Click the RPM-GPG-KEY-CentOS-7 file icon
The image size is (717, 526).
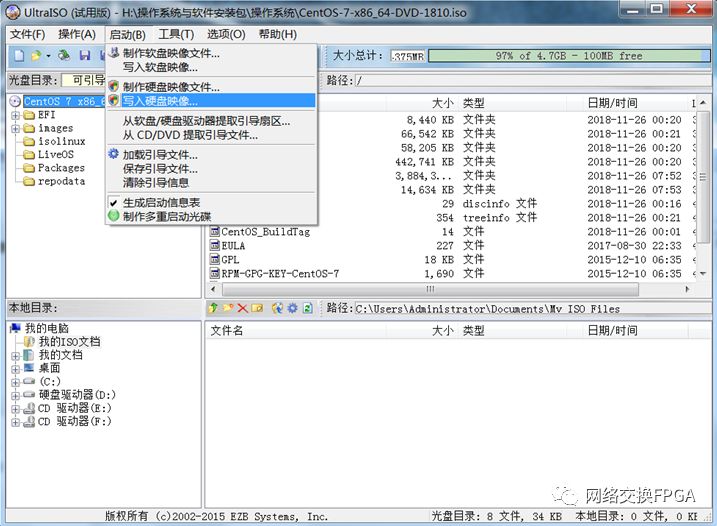tap(214, 274)
